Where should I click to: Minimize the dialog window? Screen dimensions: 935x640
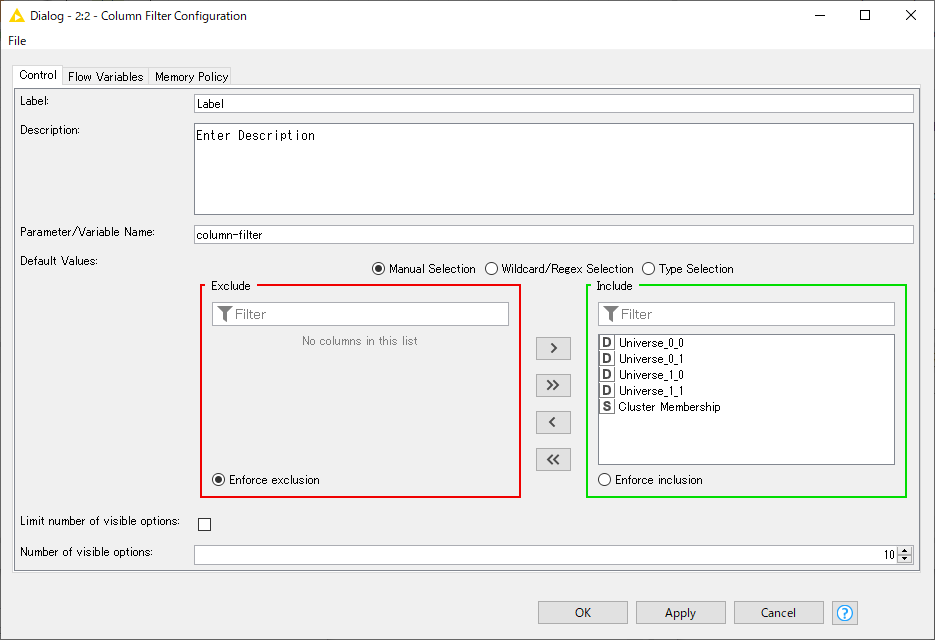coord(820,15)
